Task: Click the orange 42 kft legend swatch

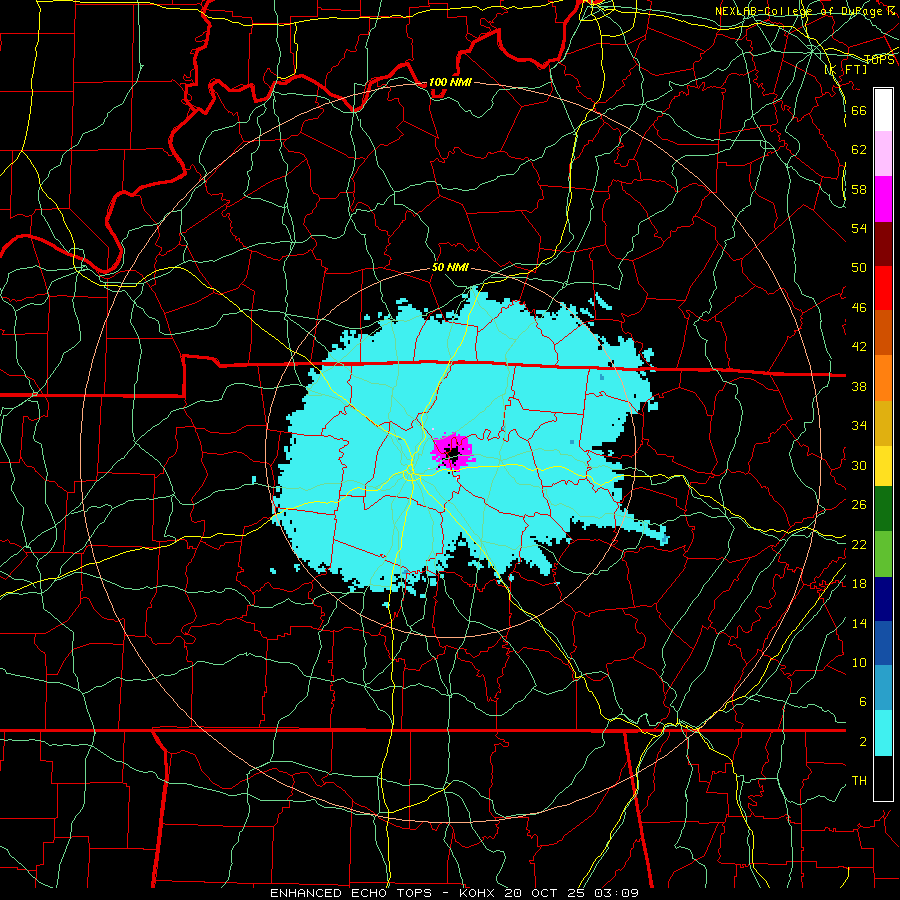Action: click(x=883, y=377)
